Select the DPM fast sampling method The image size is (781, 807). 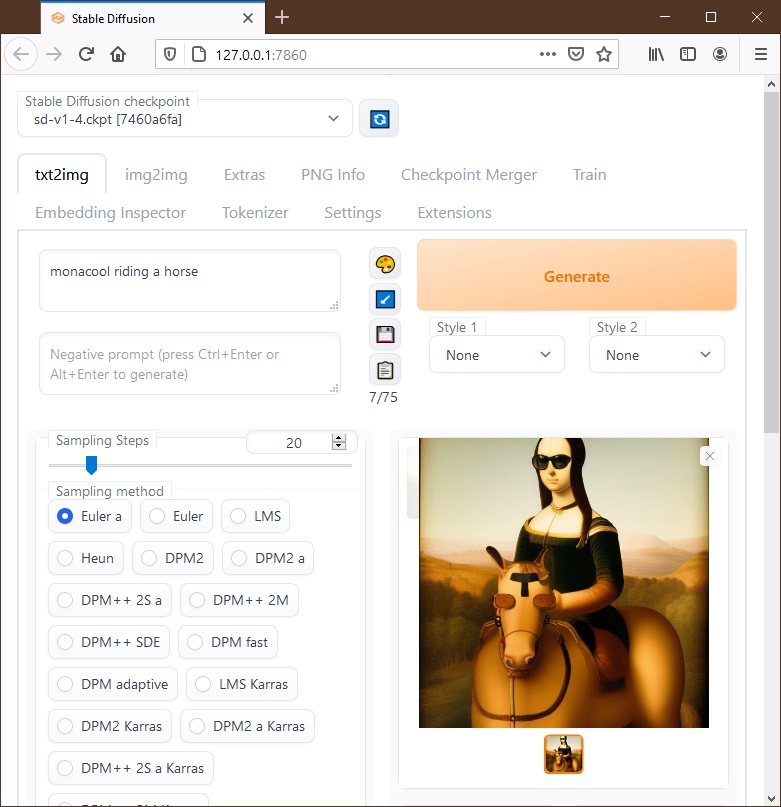[x=228, y=642]
